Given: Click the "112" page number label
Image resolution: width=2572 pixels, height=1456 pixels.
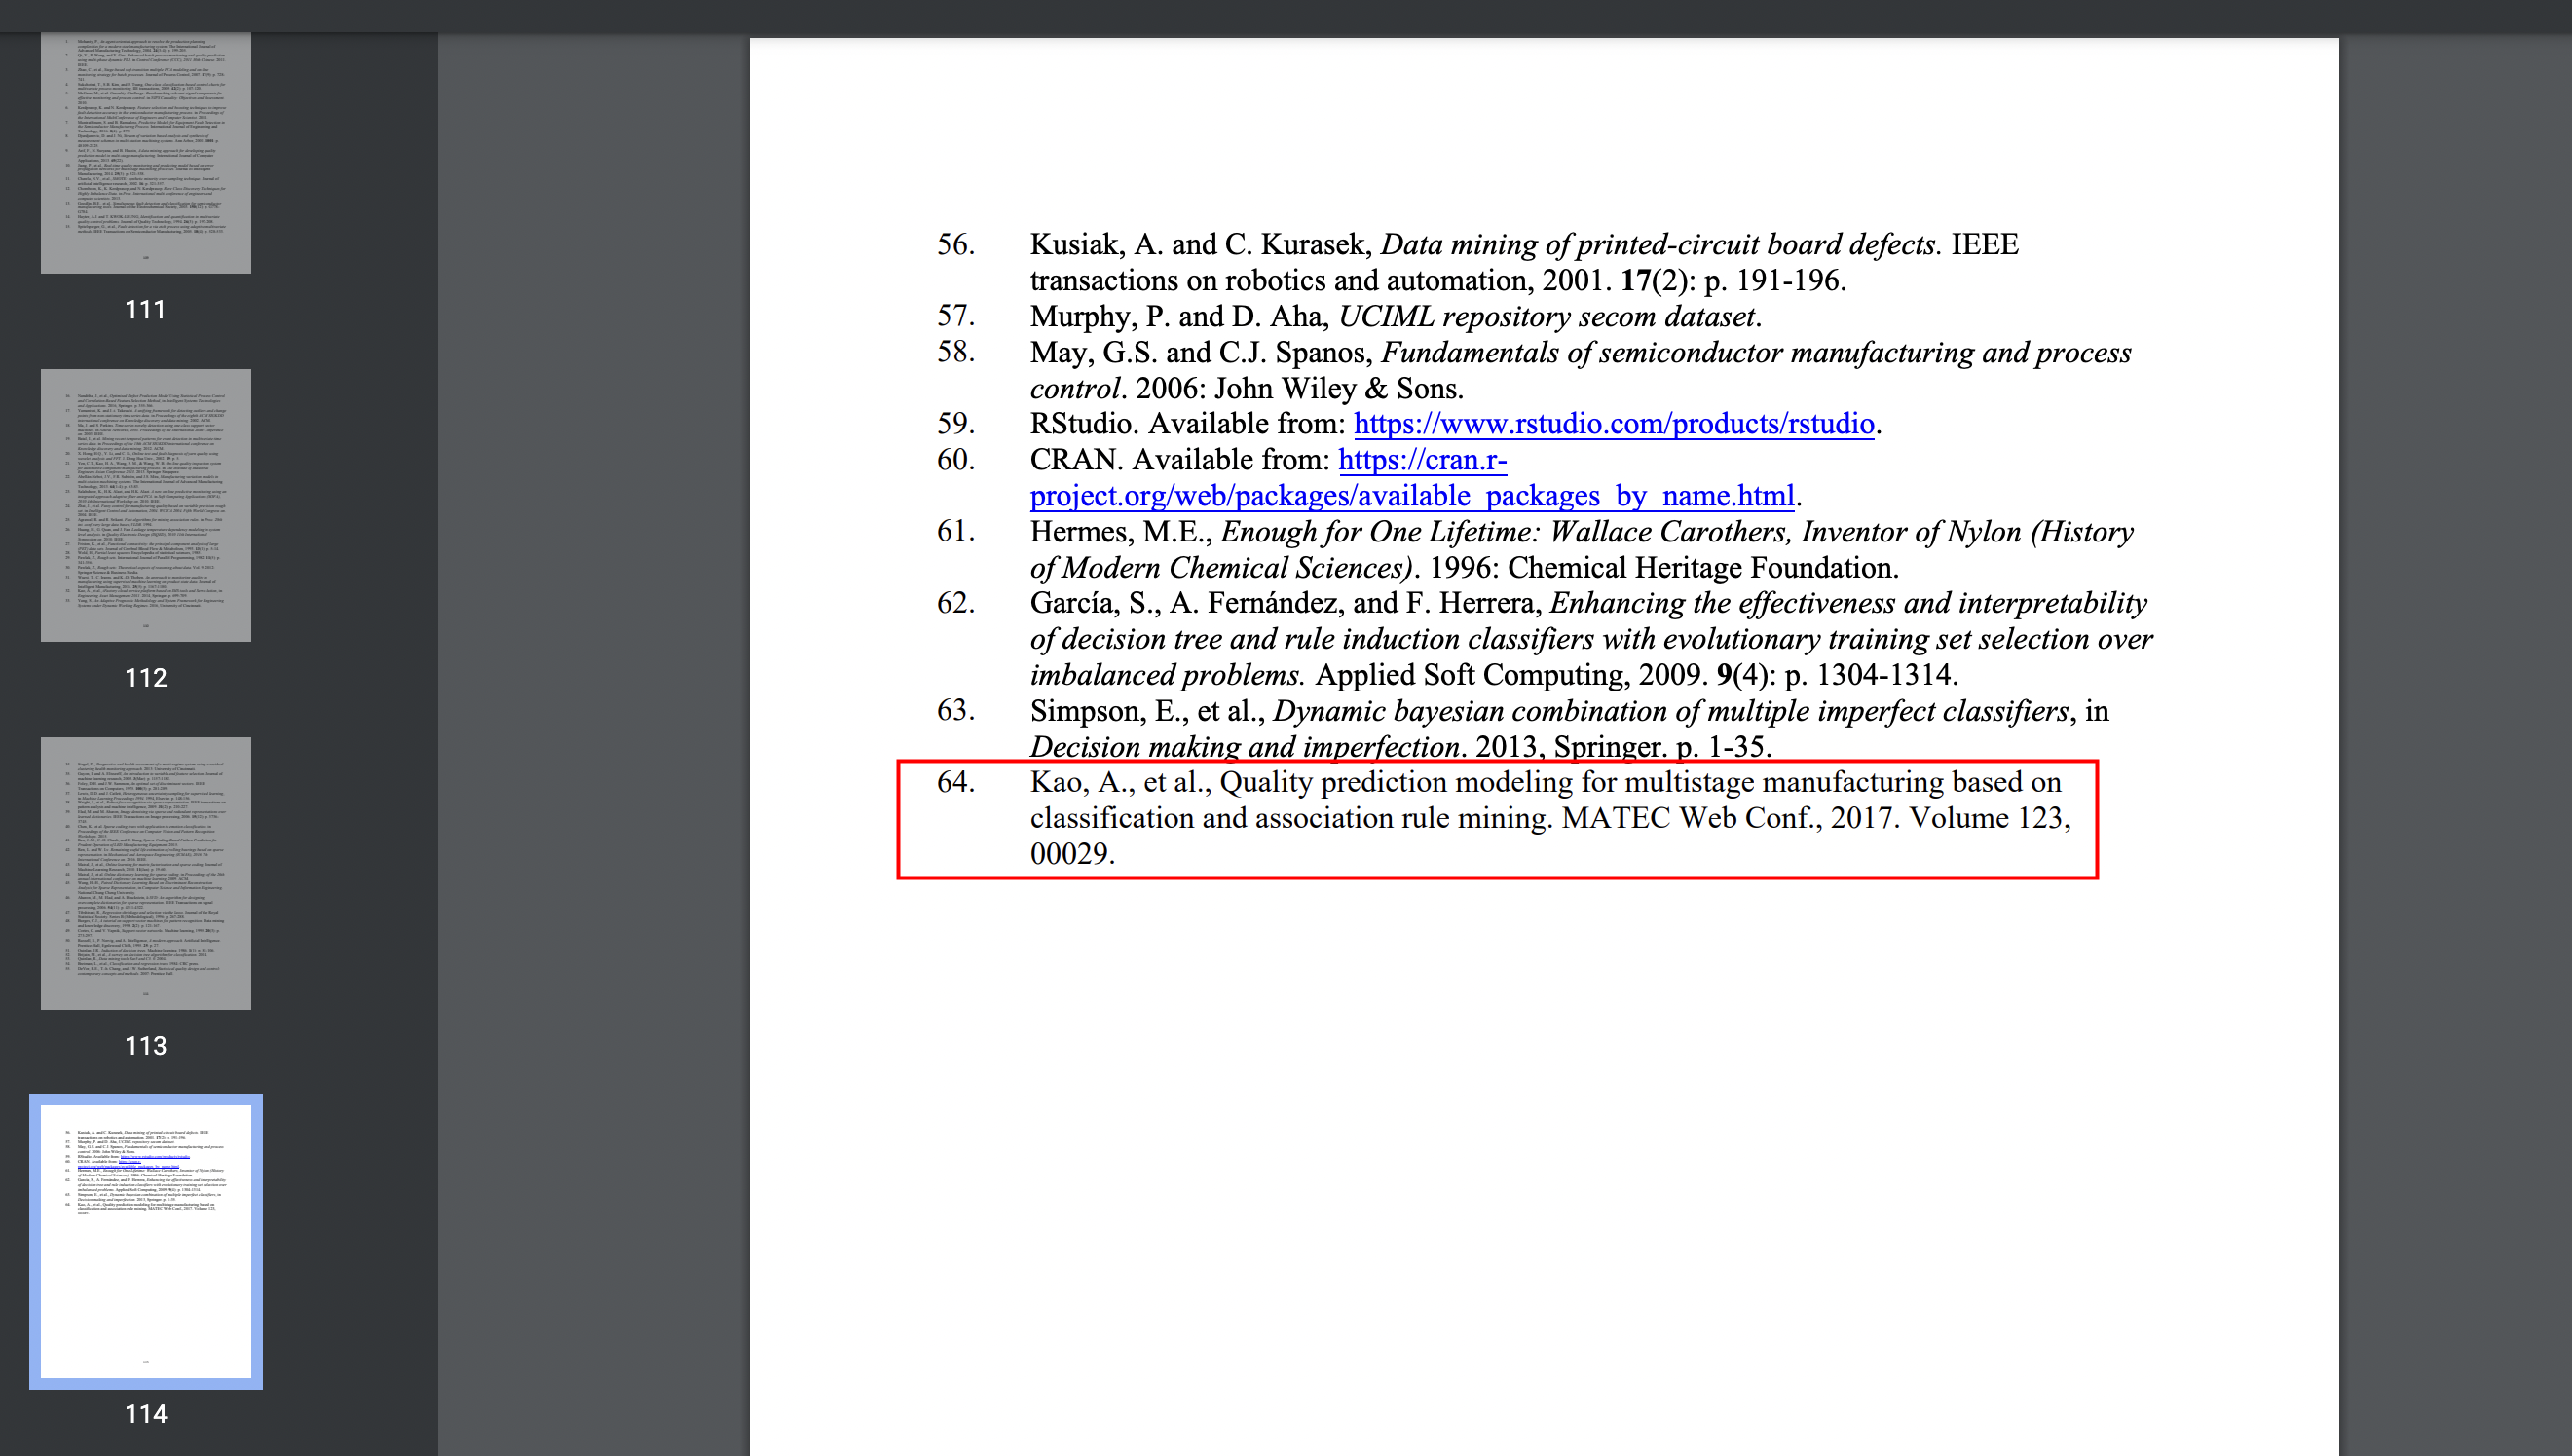Looking at the screenshot, I should click(x=146, y=678).
